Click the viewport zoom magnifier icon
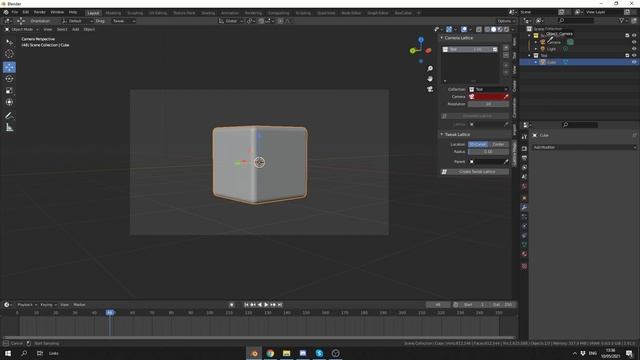 pos(430,69)
